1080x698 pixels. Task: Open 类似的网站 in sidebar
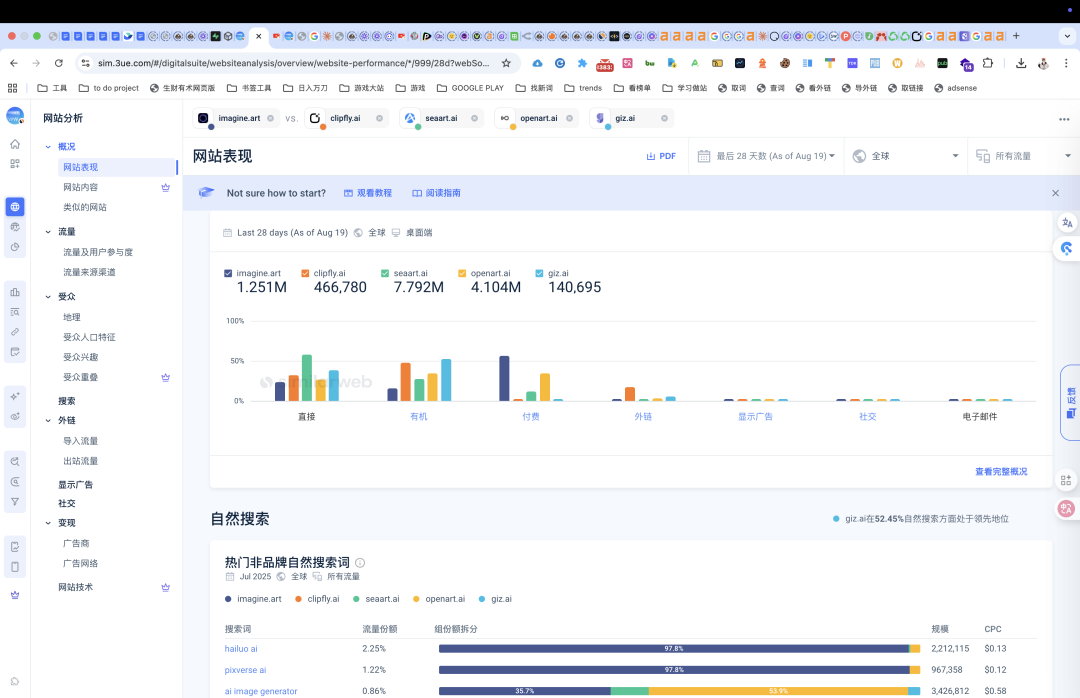[85, 207]
